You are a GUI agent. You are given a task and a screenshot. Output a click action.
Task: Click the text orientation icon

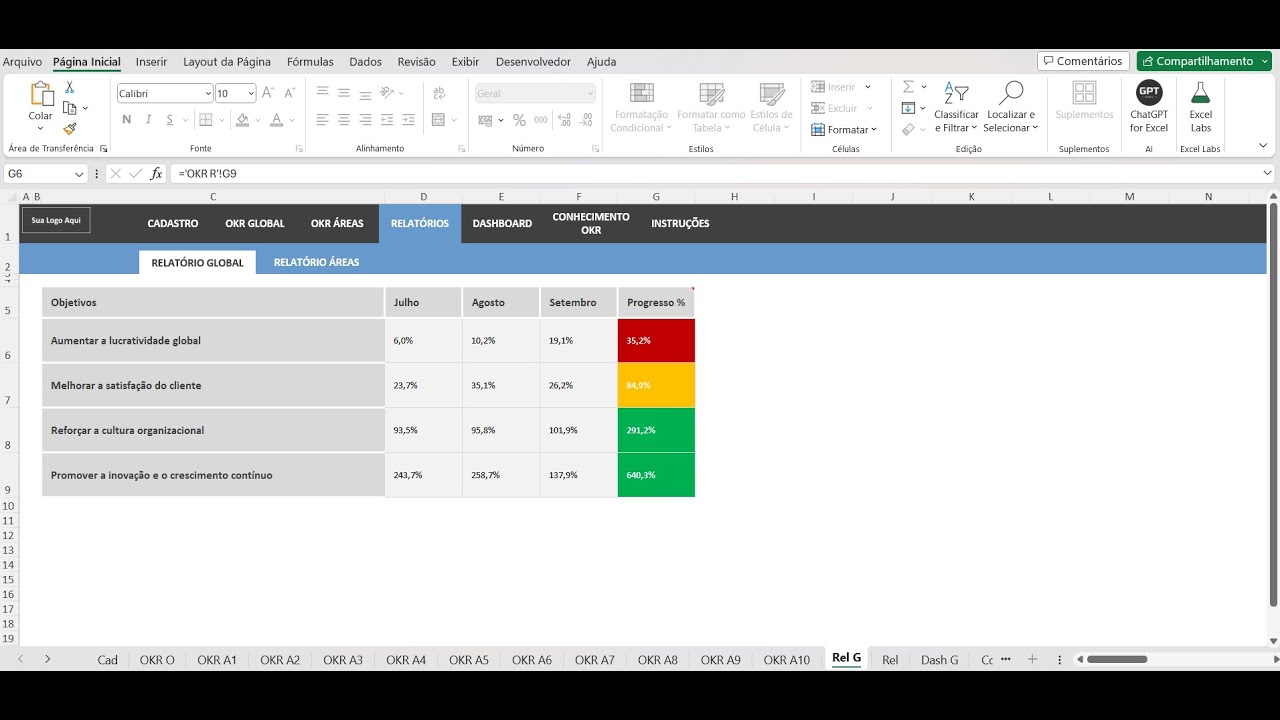coord(388,92)
